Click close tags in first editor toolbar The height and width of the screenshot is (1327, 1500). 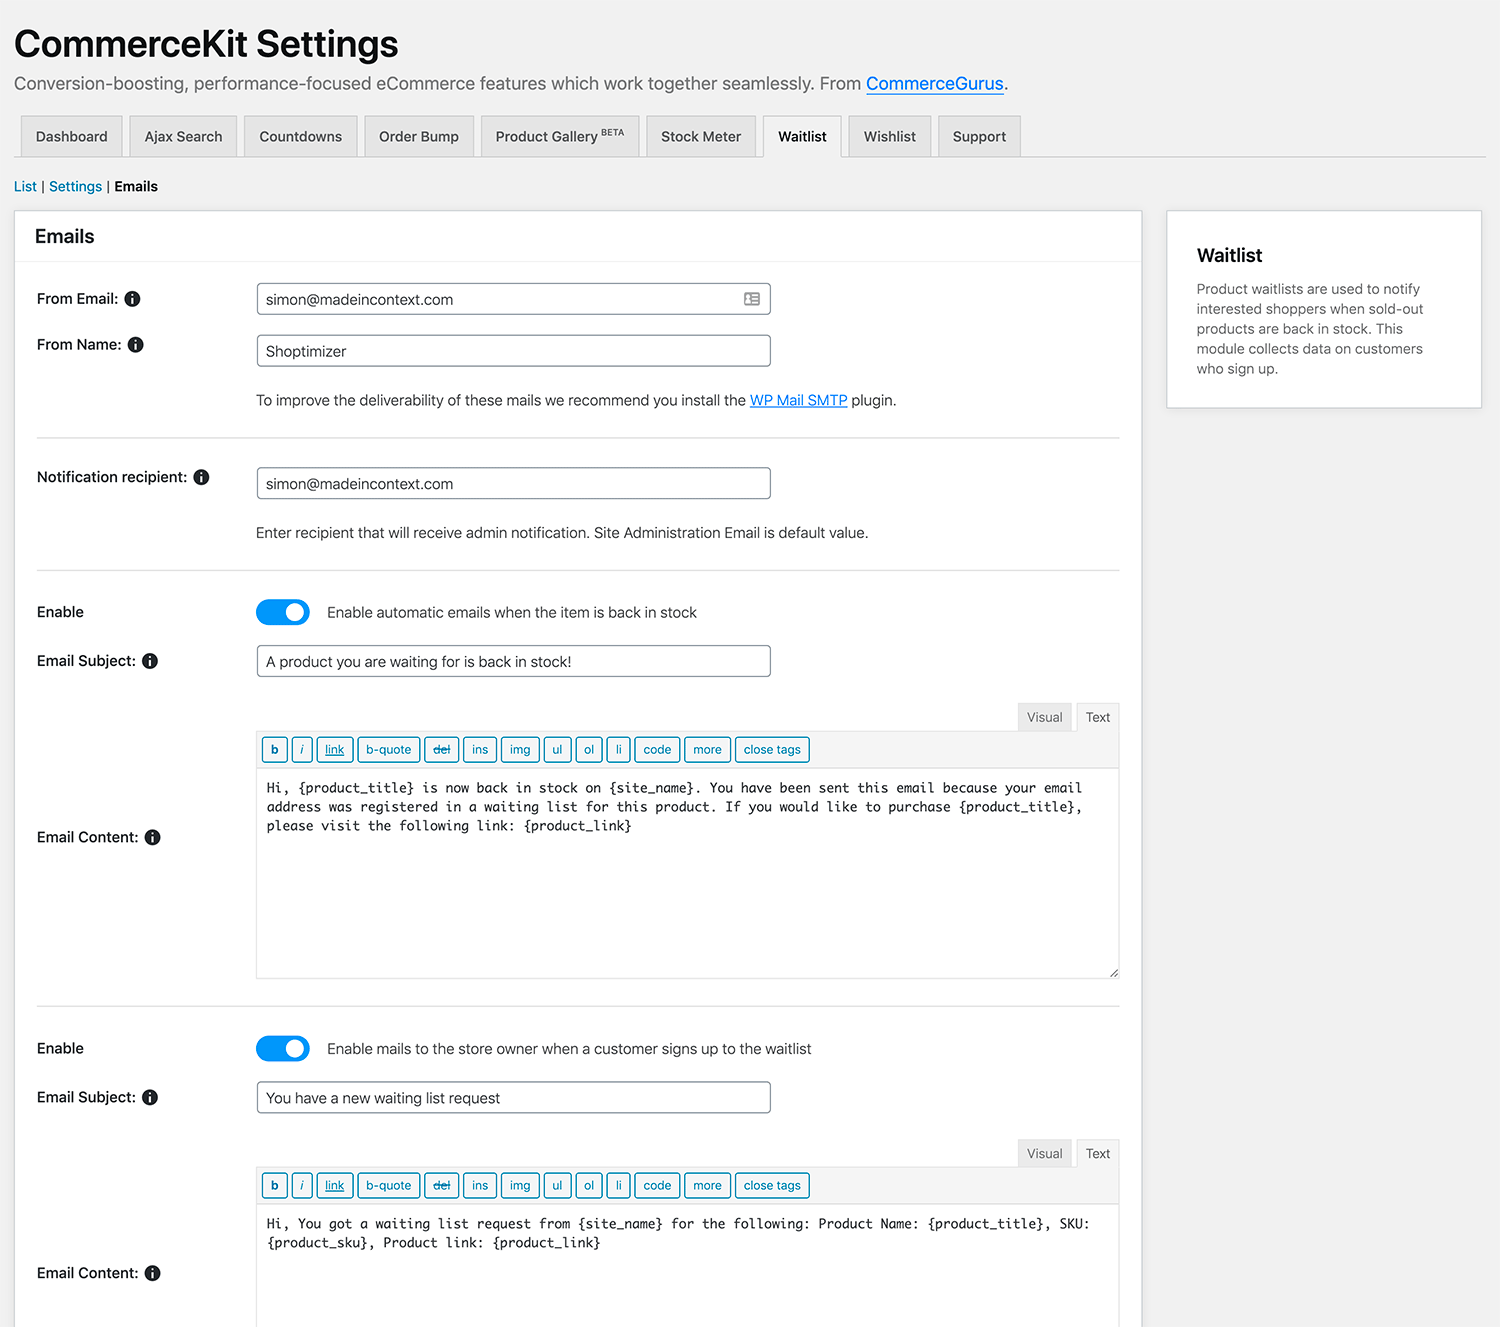pyautogui.click(x=772, y=749)
